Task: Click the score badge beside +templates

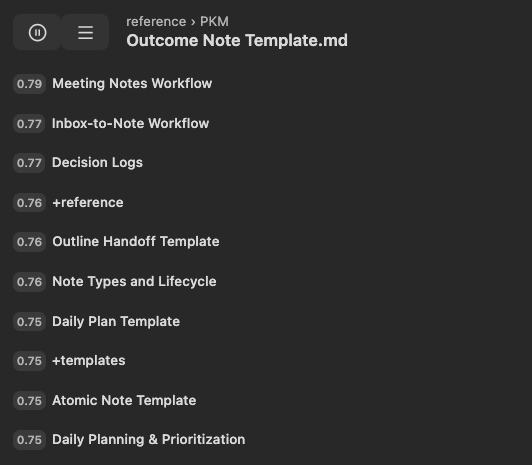Action: pyautogui.click(x=30, y=361)
